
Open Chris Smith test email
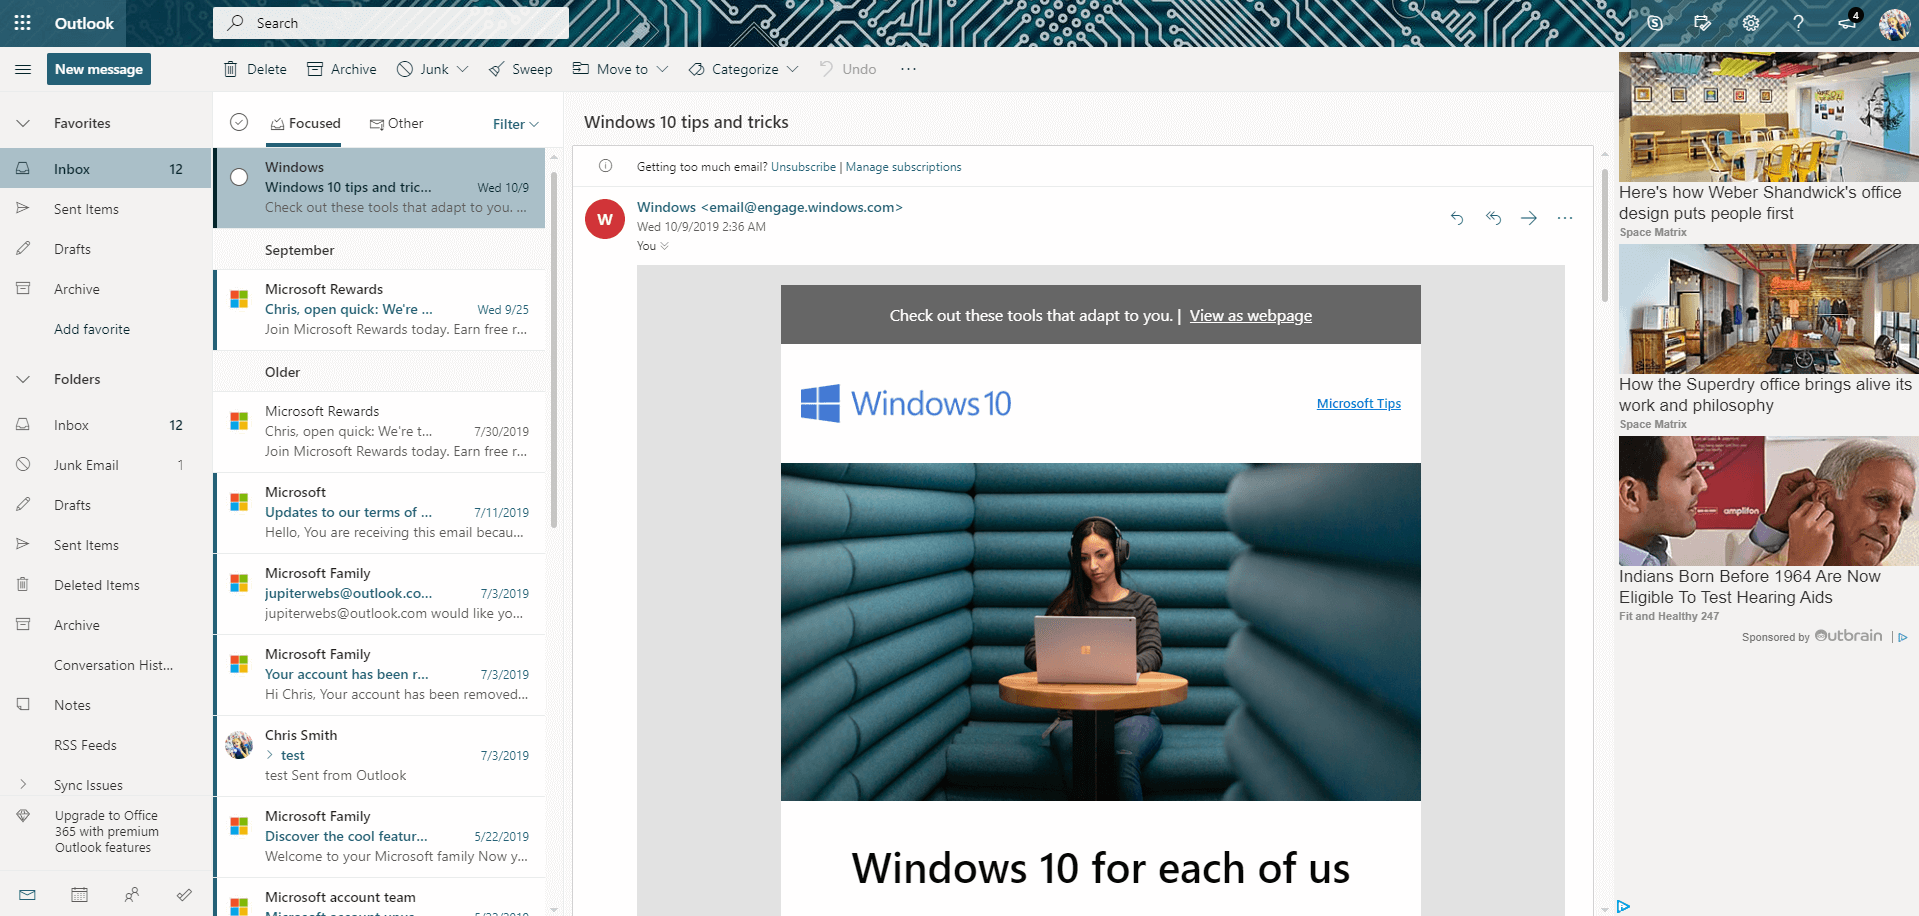[380, 755]
